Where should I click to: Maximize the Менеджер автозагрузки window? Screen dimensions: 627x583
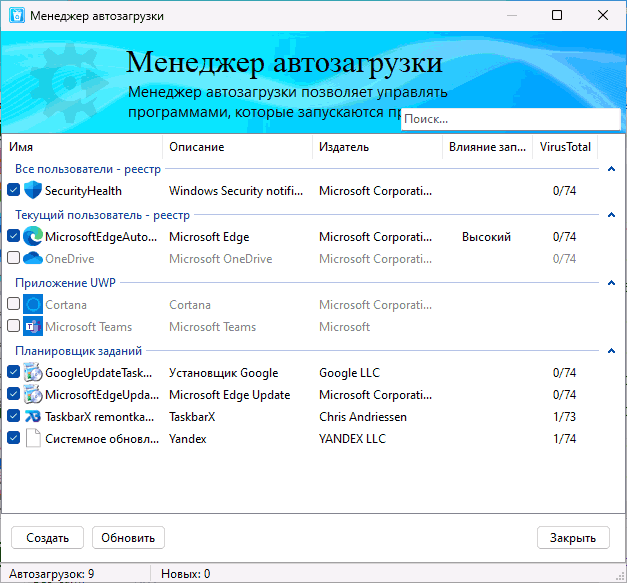(557, 15)
